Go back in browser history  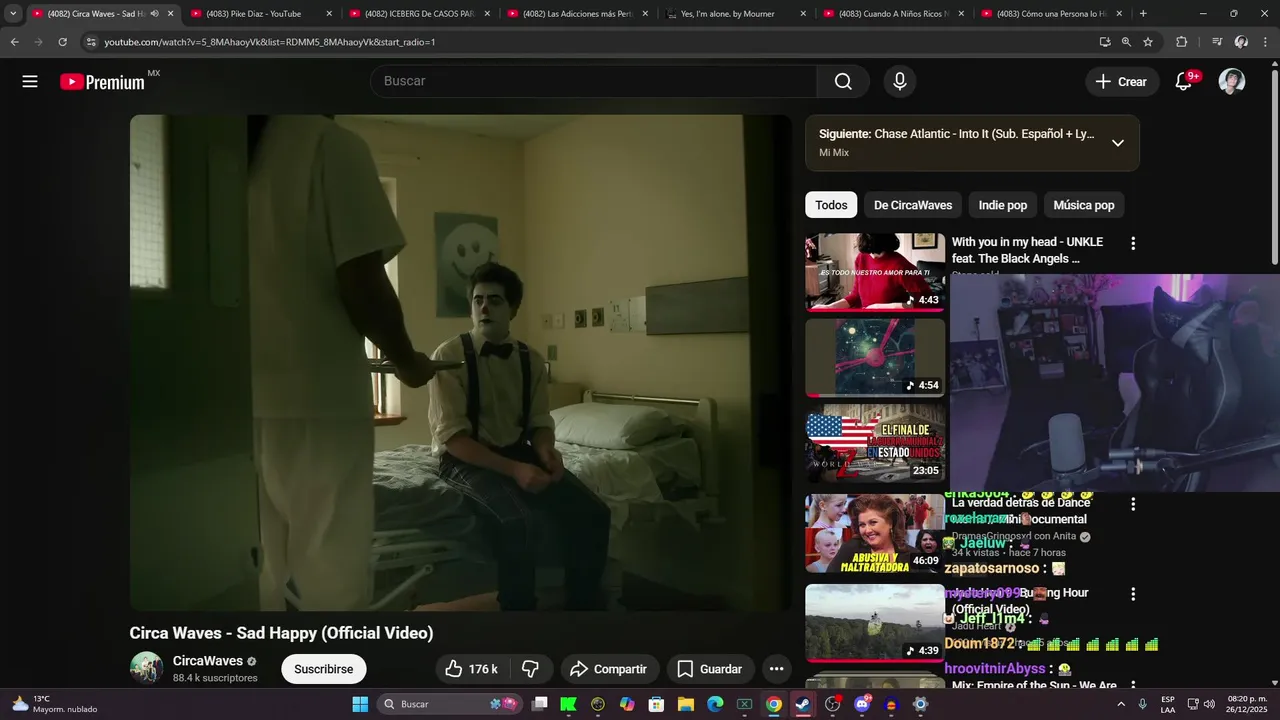(14, 42)
